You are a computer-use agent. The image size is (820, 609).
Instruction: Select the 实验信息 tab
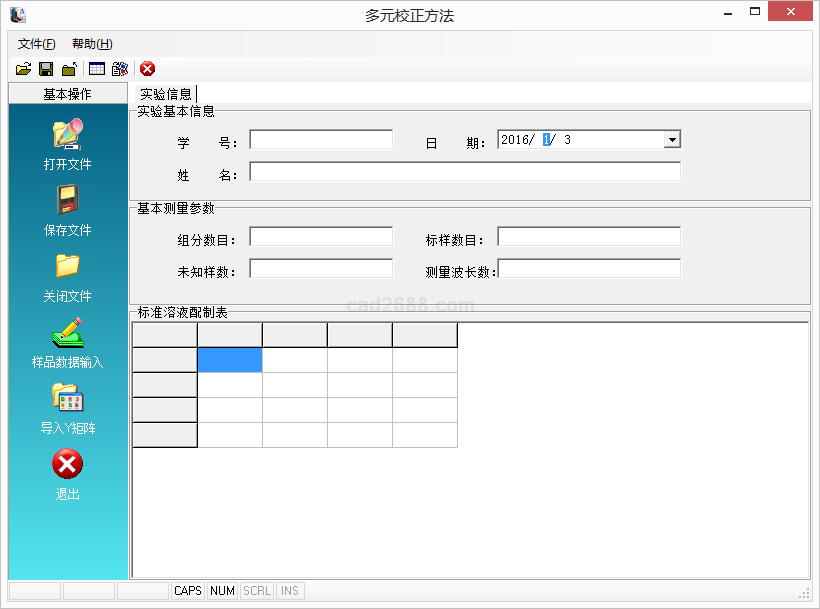click(x=166, y=94)
